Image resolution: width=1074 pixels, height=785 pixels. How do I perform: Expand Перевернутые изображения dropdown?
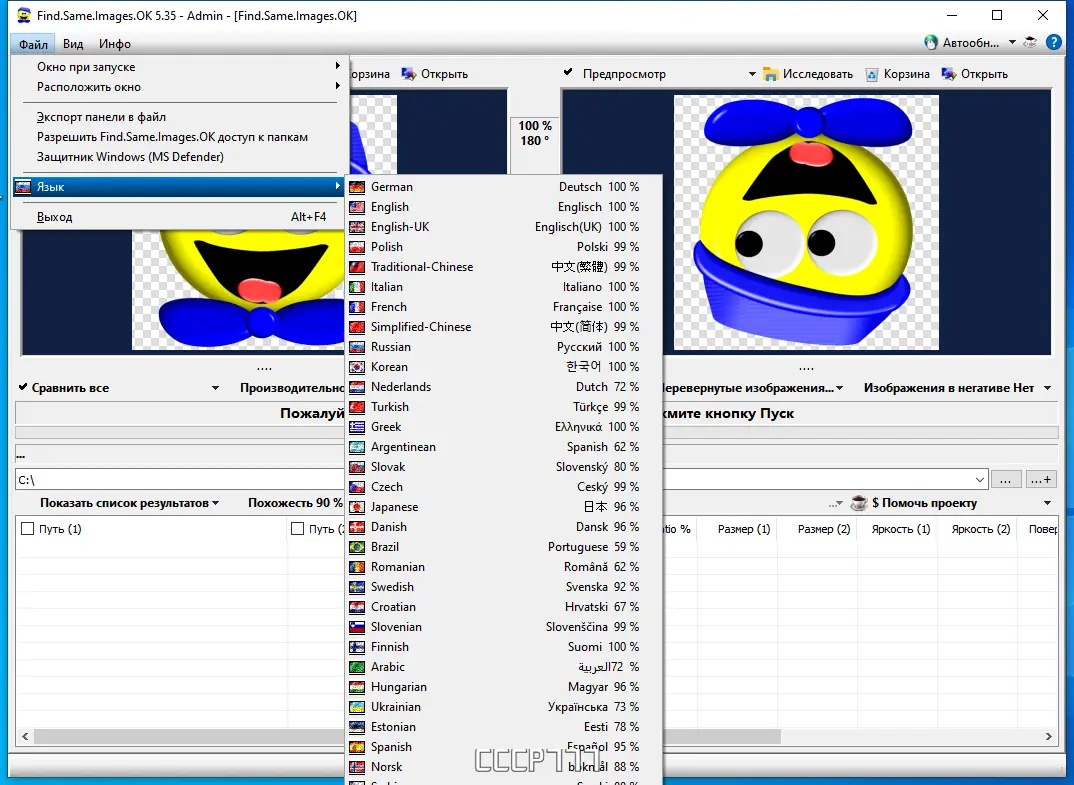[x=840, y=388]
